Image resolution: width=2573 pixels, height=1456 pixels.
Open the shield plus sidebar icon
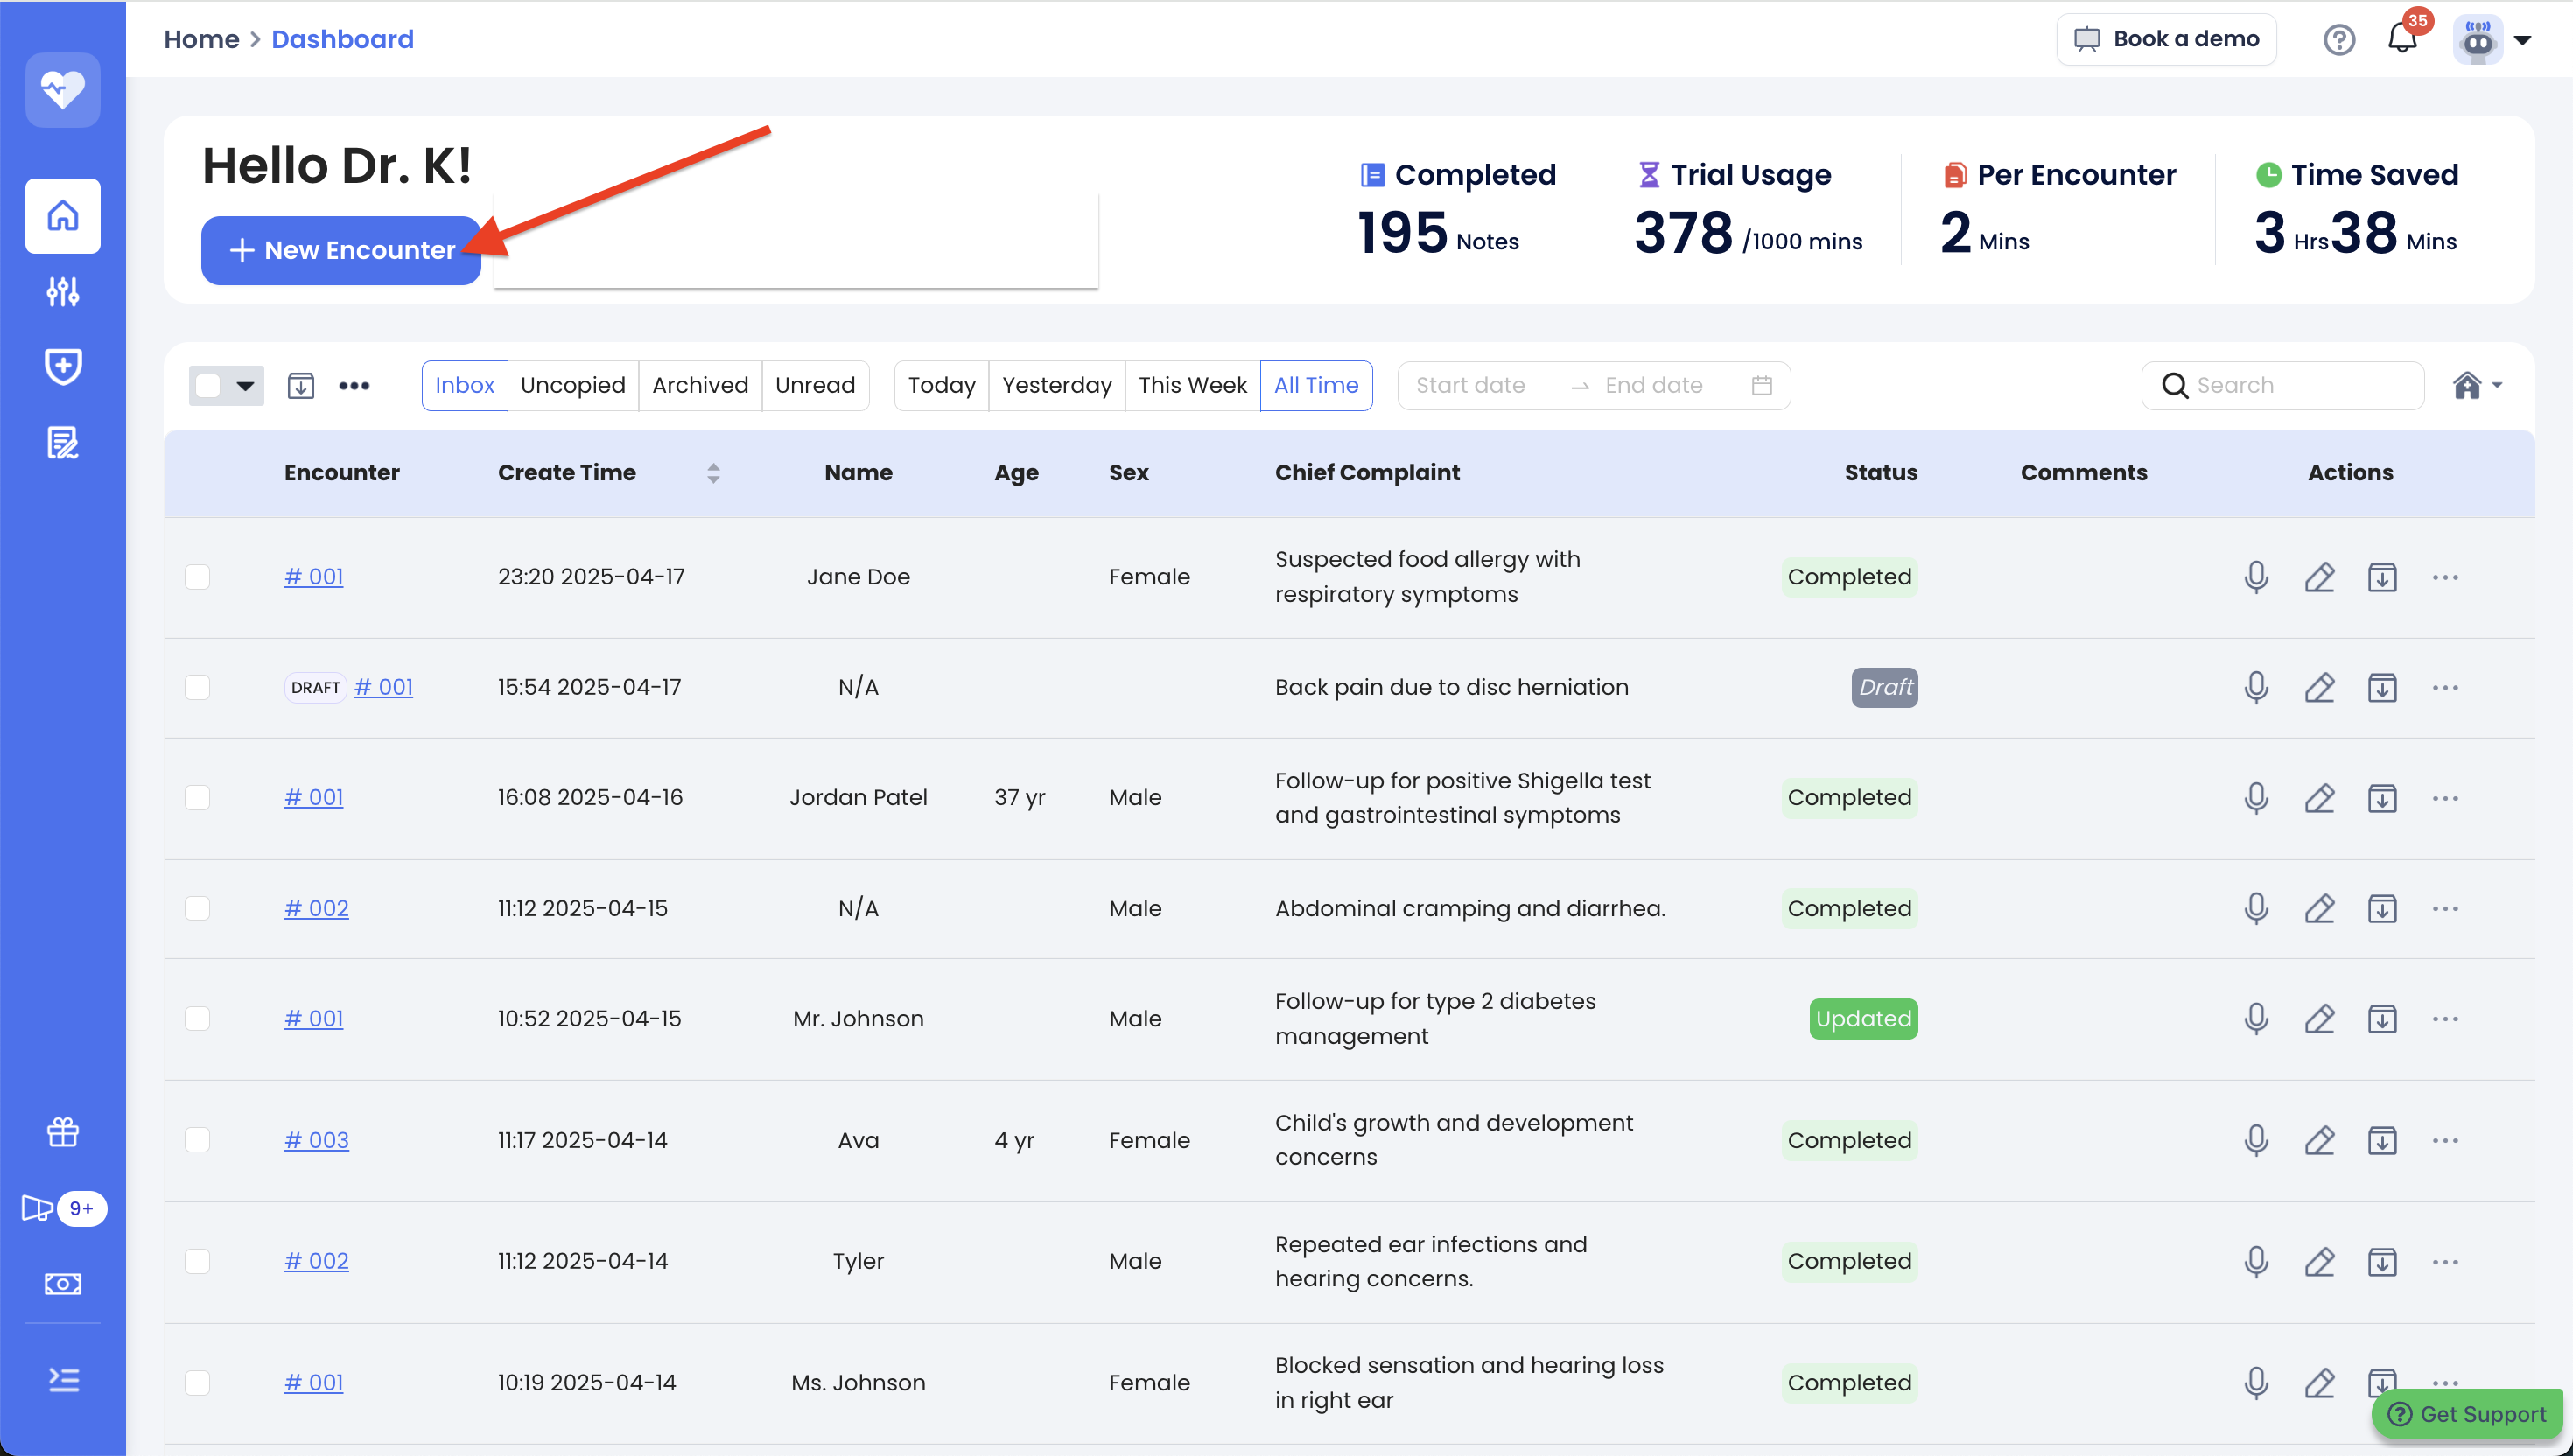[x=62, y=366]
